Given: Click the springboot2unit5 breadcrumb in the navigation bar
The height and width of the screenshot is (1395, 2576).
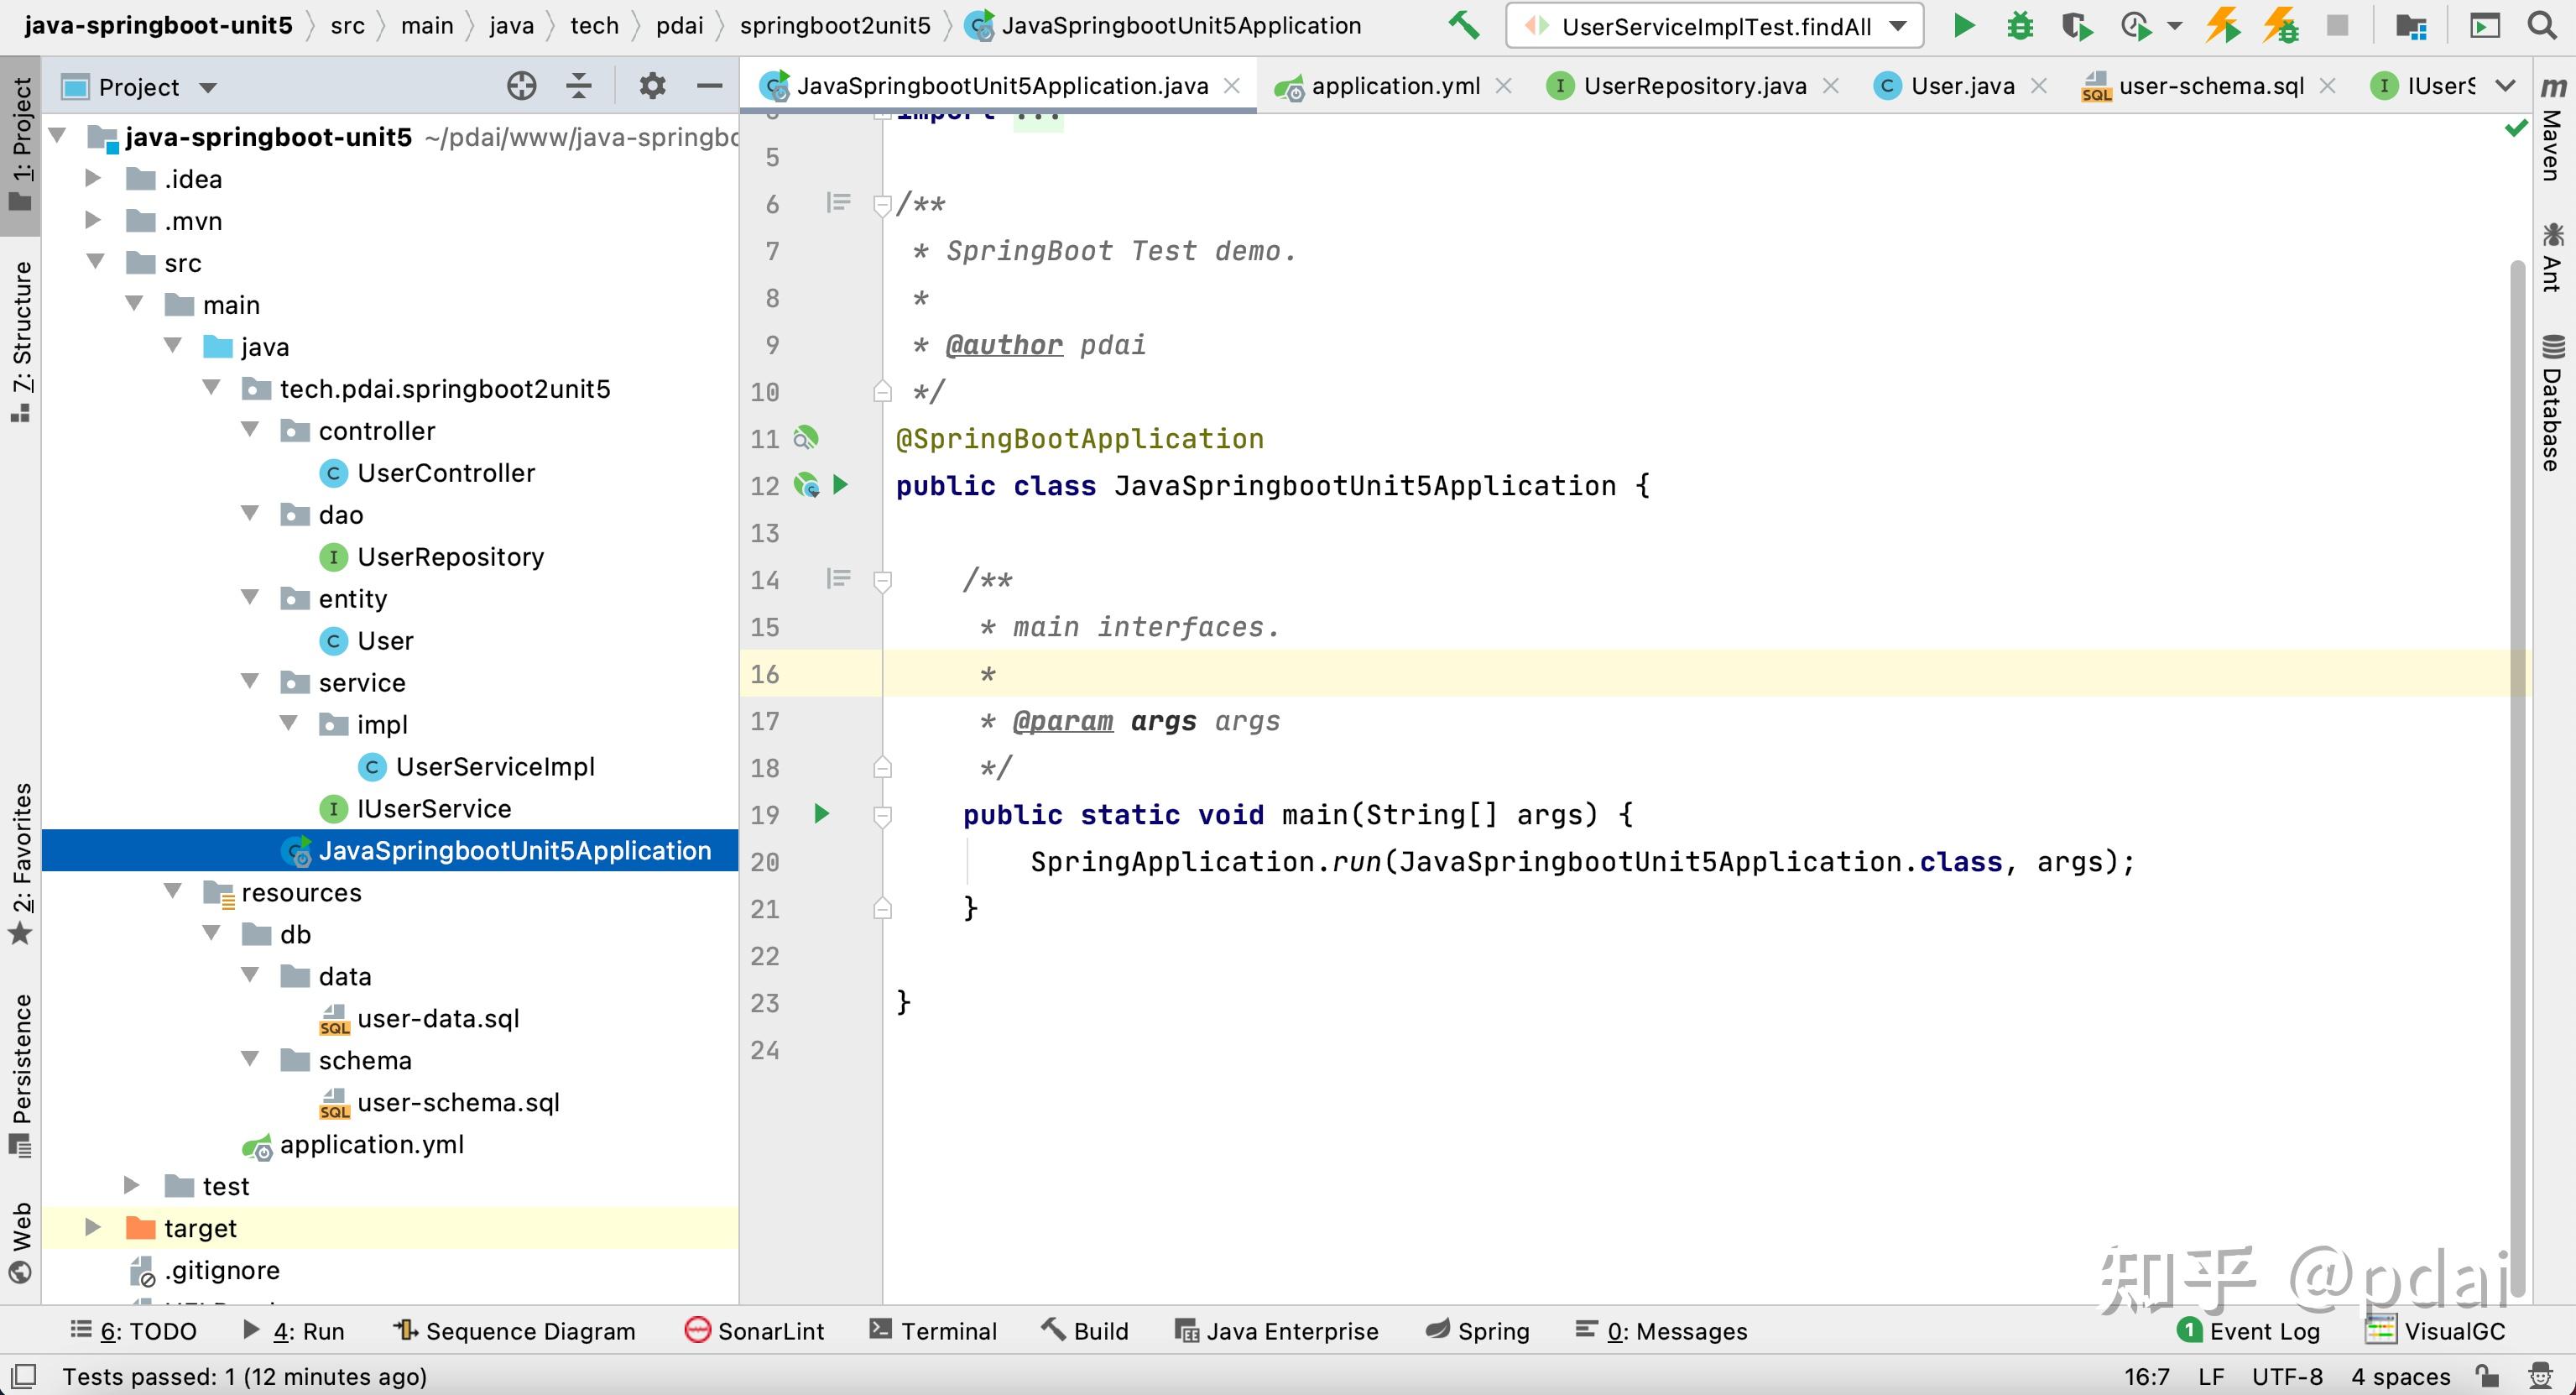Looking at the screenshot, I should click(x=836, y=25).
